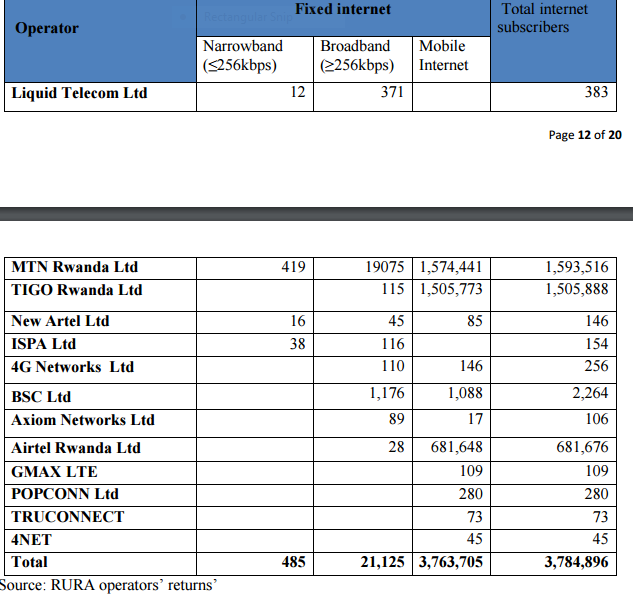633x598 pixels.
Task: Click the 'Total' row label
Action: point(29,562)
